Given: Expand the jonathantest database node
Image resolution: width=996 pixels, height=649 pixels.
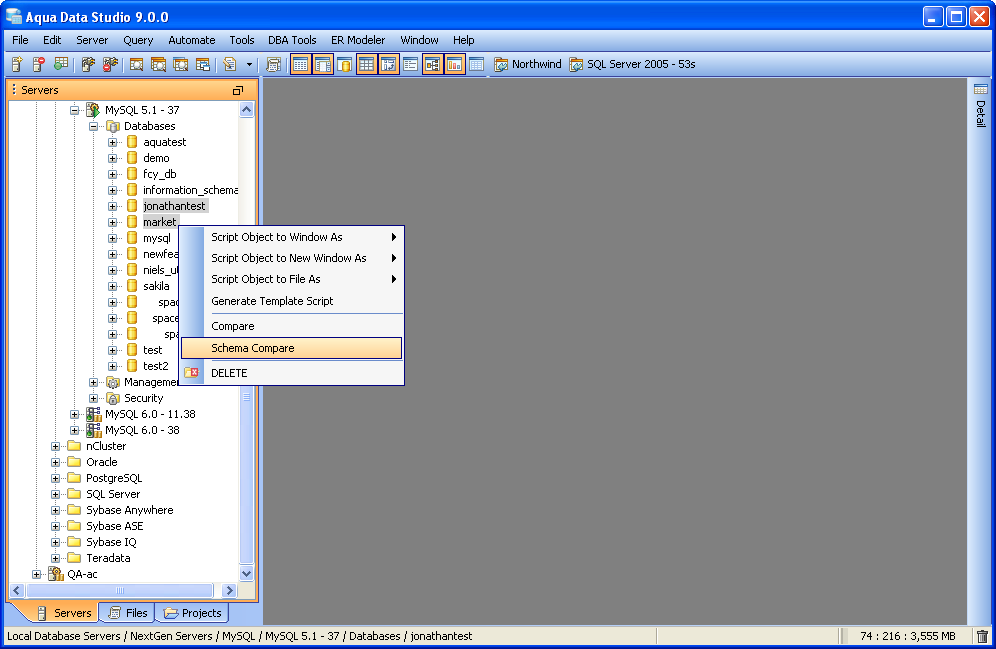Looking at the screenshot, I should point(112,206).
